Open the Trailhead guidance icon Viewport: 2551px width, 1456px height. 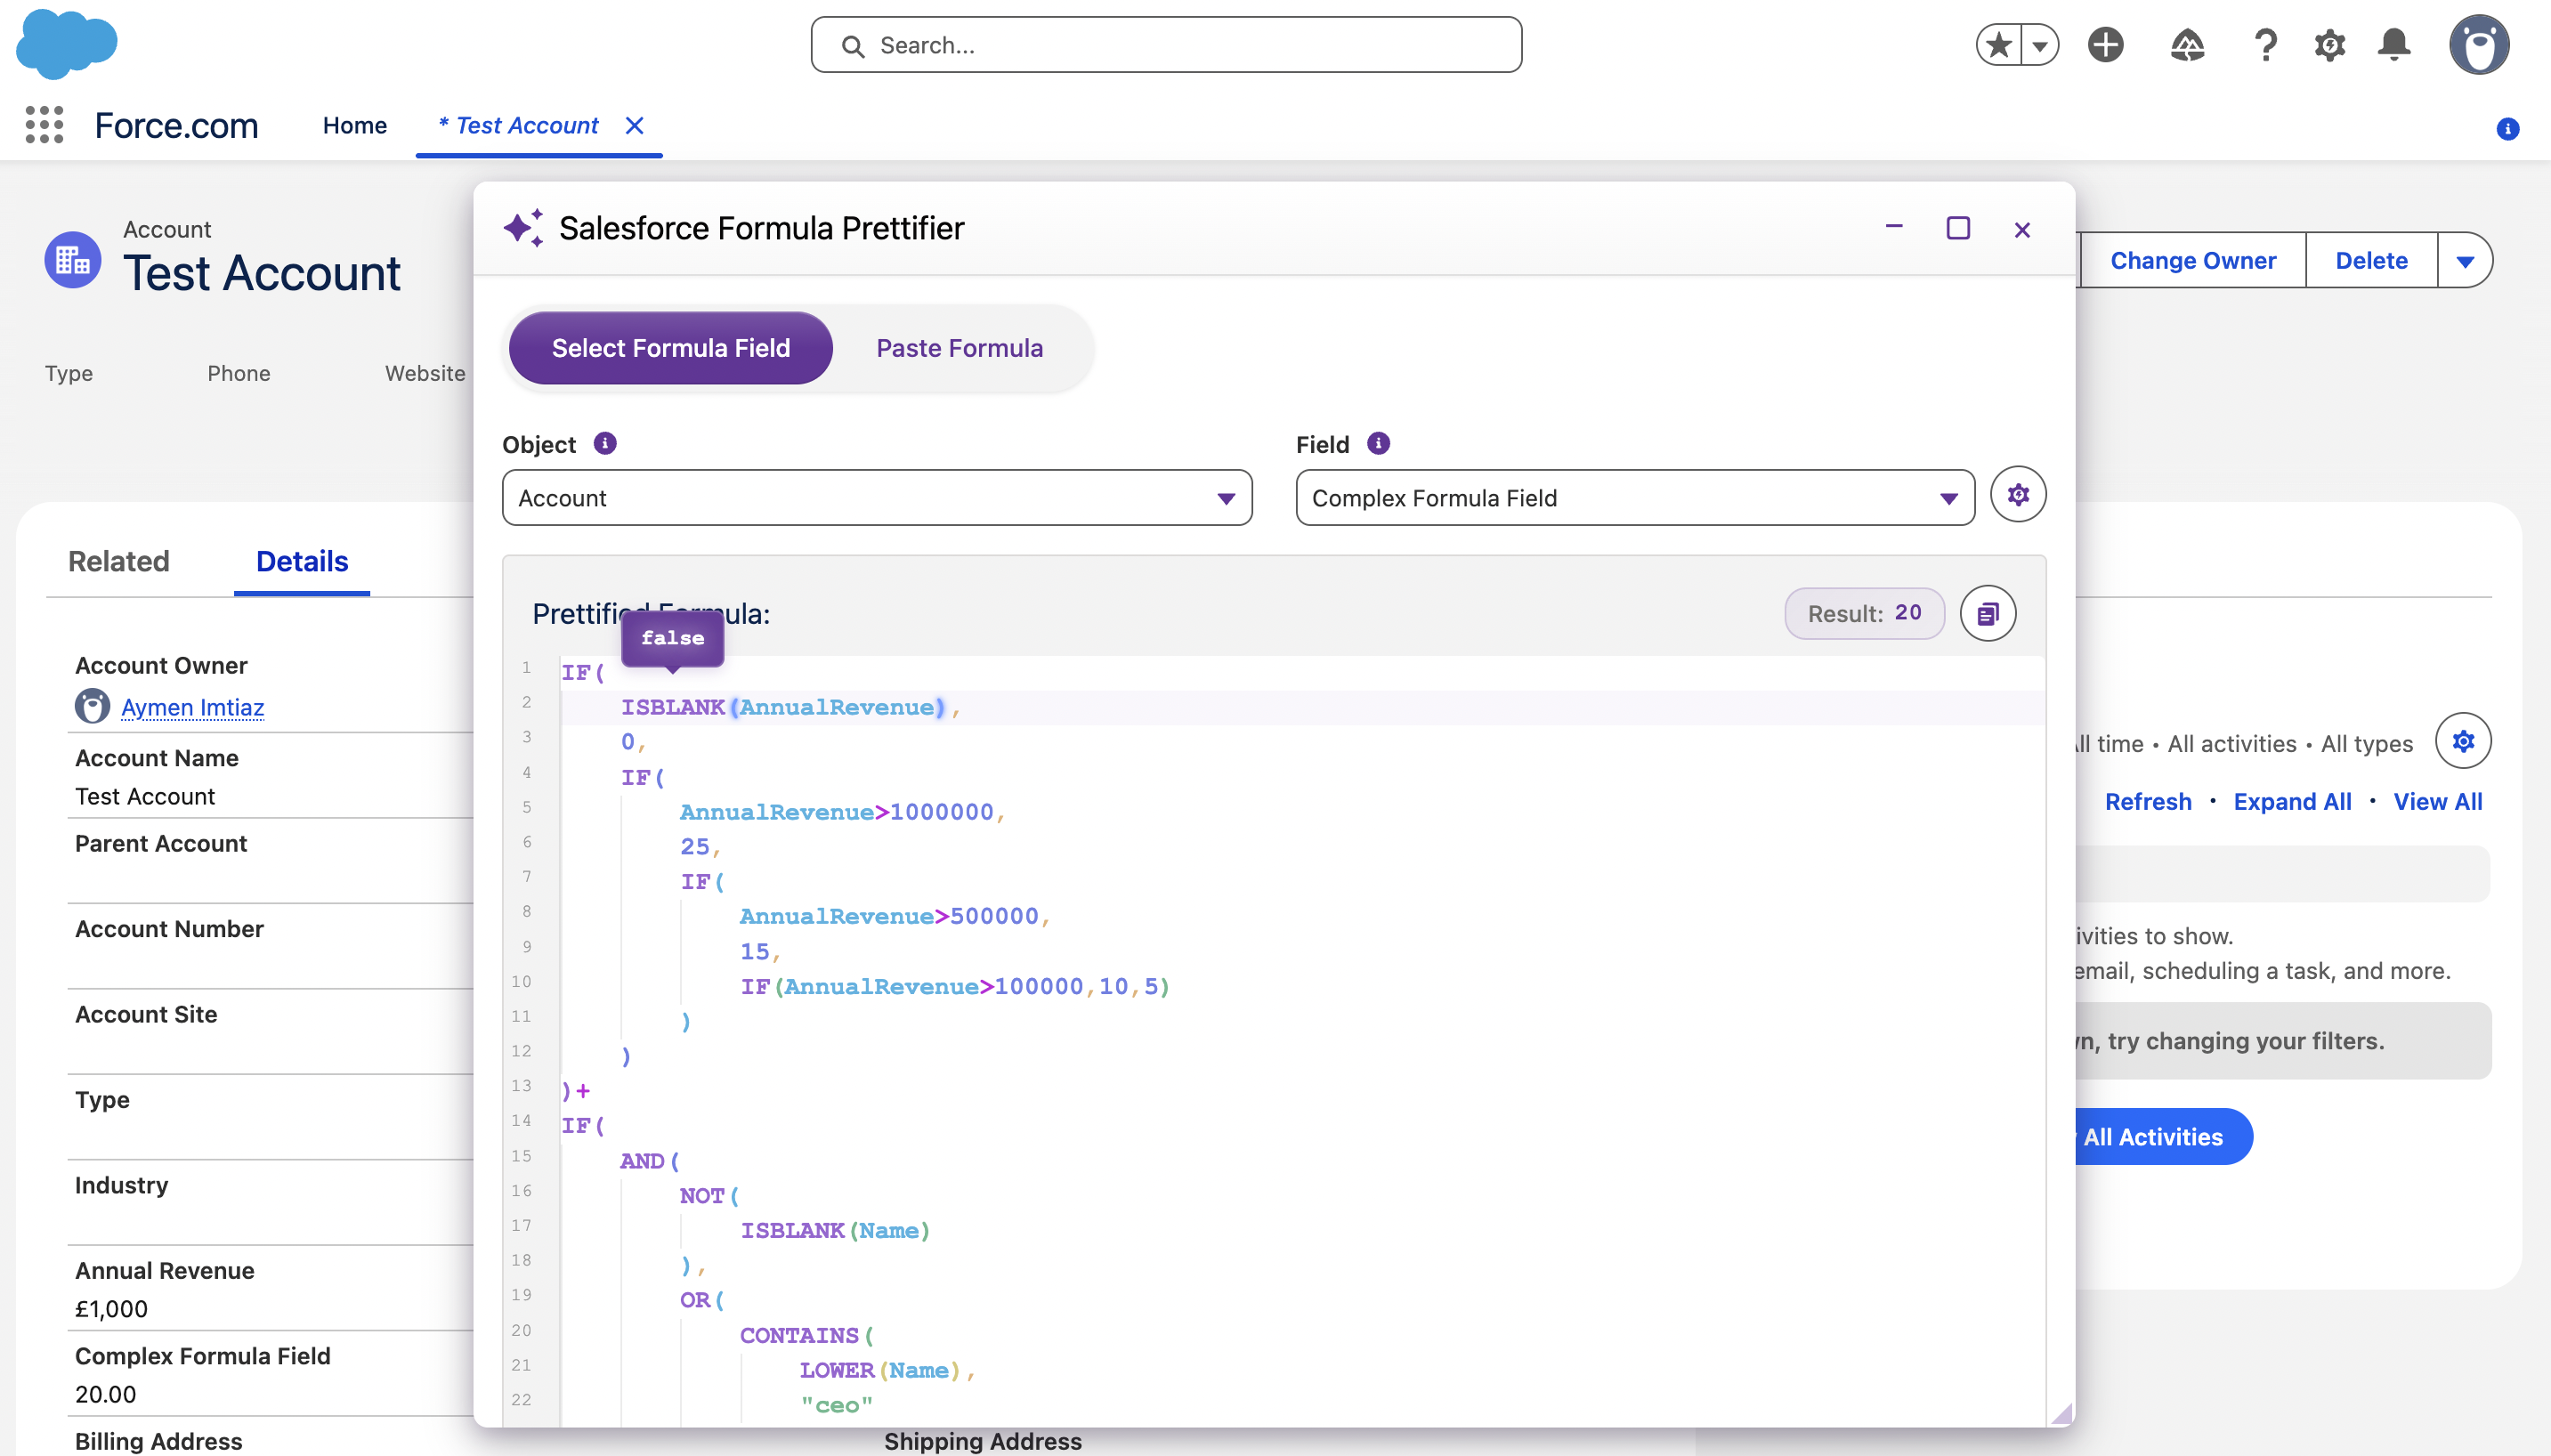click(x=2187, y=45)
